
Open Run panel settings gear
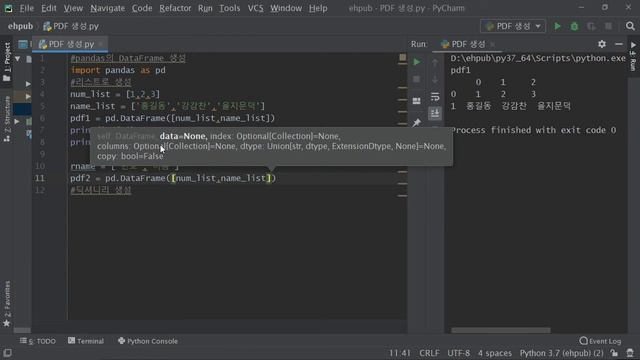(602, 44)
